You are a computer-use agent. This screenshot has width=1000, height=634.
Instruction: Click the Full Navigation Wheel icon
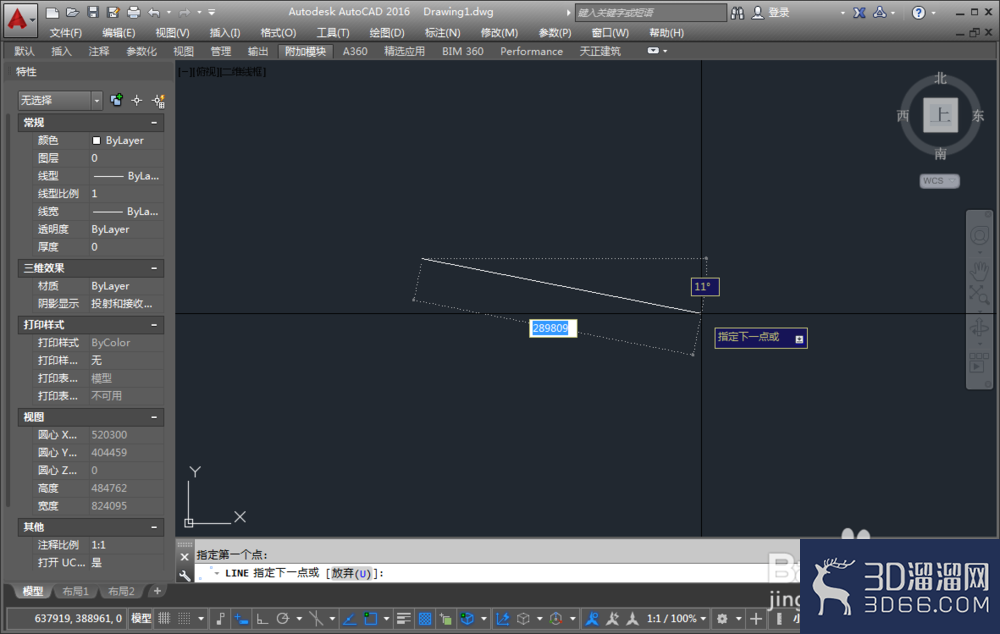979,236
